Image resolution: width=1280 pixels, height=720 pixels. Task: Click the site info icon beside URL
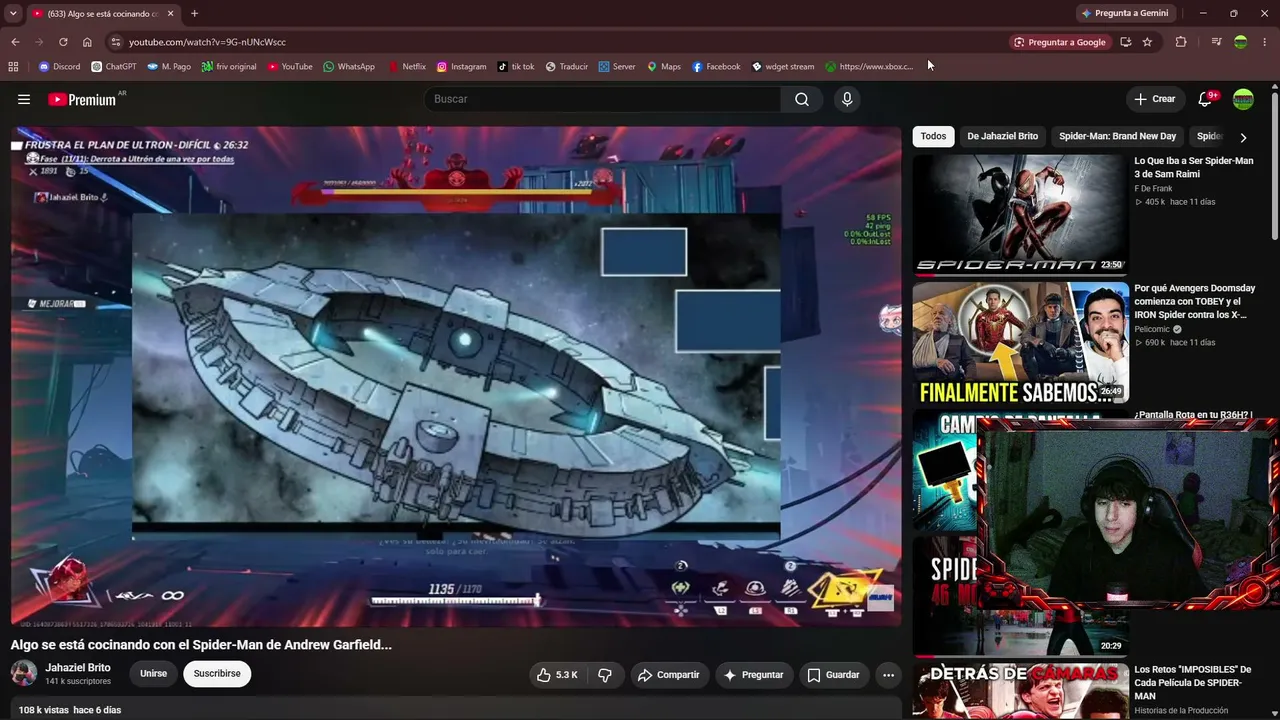tap(116, 42)
